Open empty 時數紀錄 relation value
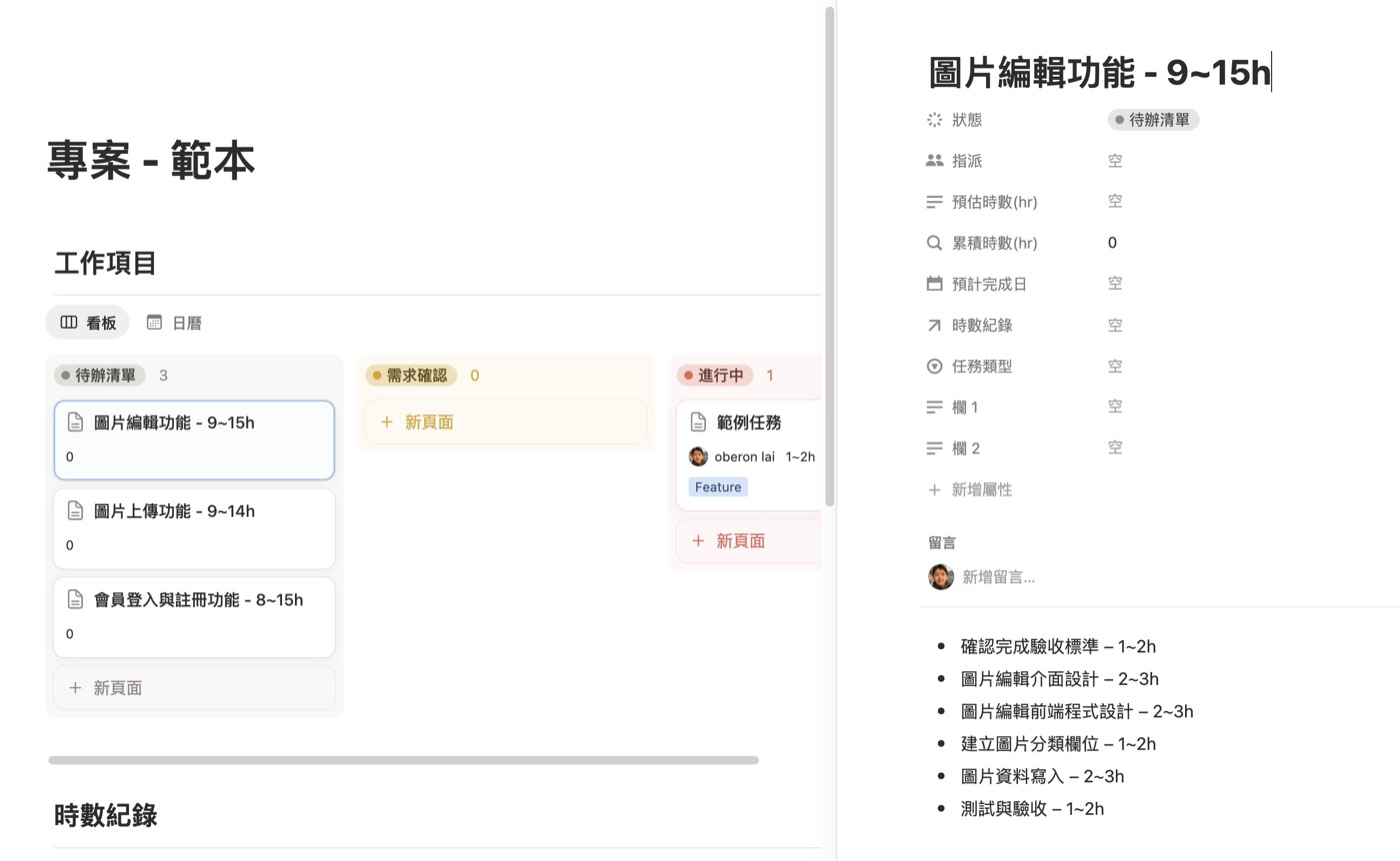 [x=1115, y=325]
